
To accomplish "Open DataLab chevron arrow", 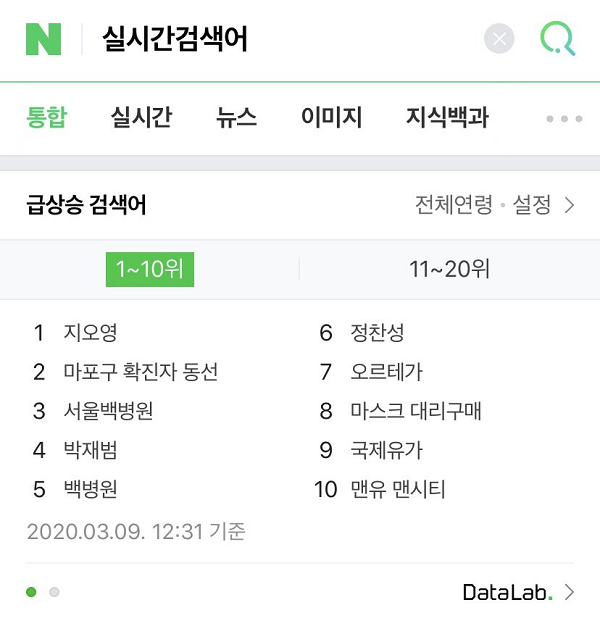I will tap(570, 592).
